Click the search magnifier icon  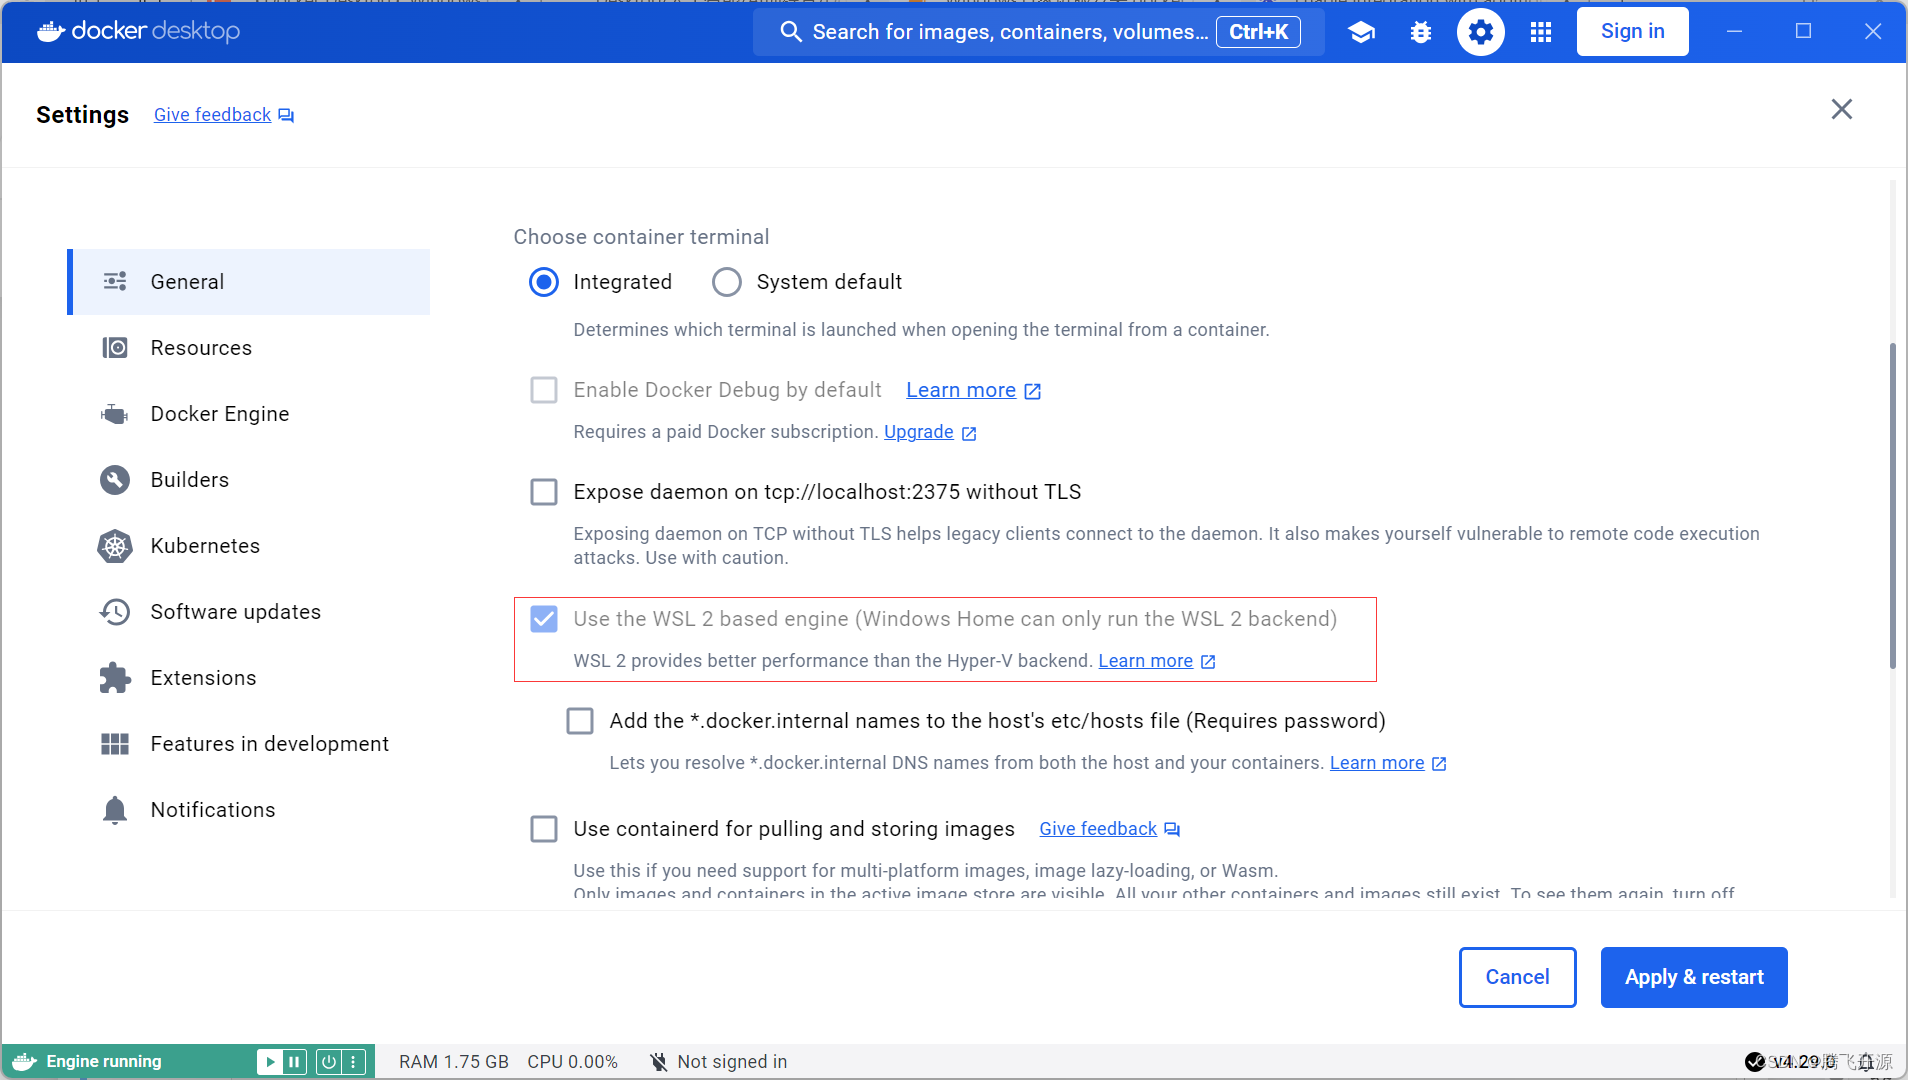pyautogui.click(x=791, y=32)
